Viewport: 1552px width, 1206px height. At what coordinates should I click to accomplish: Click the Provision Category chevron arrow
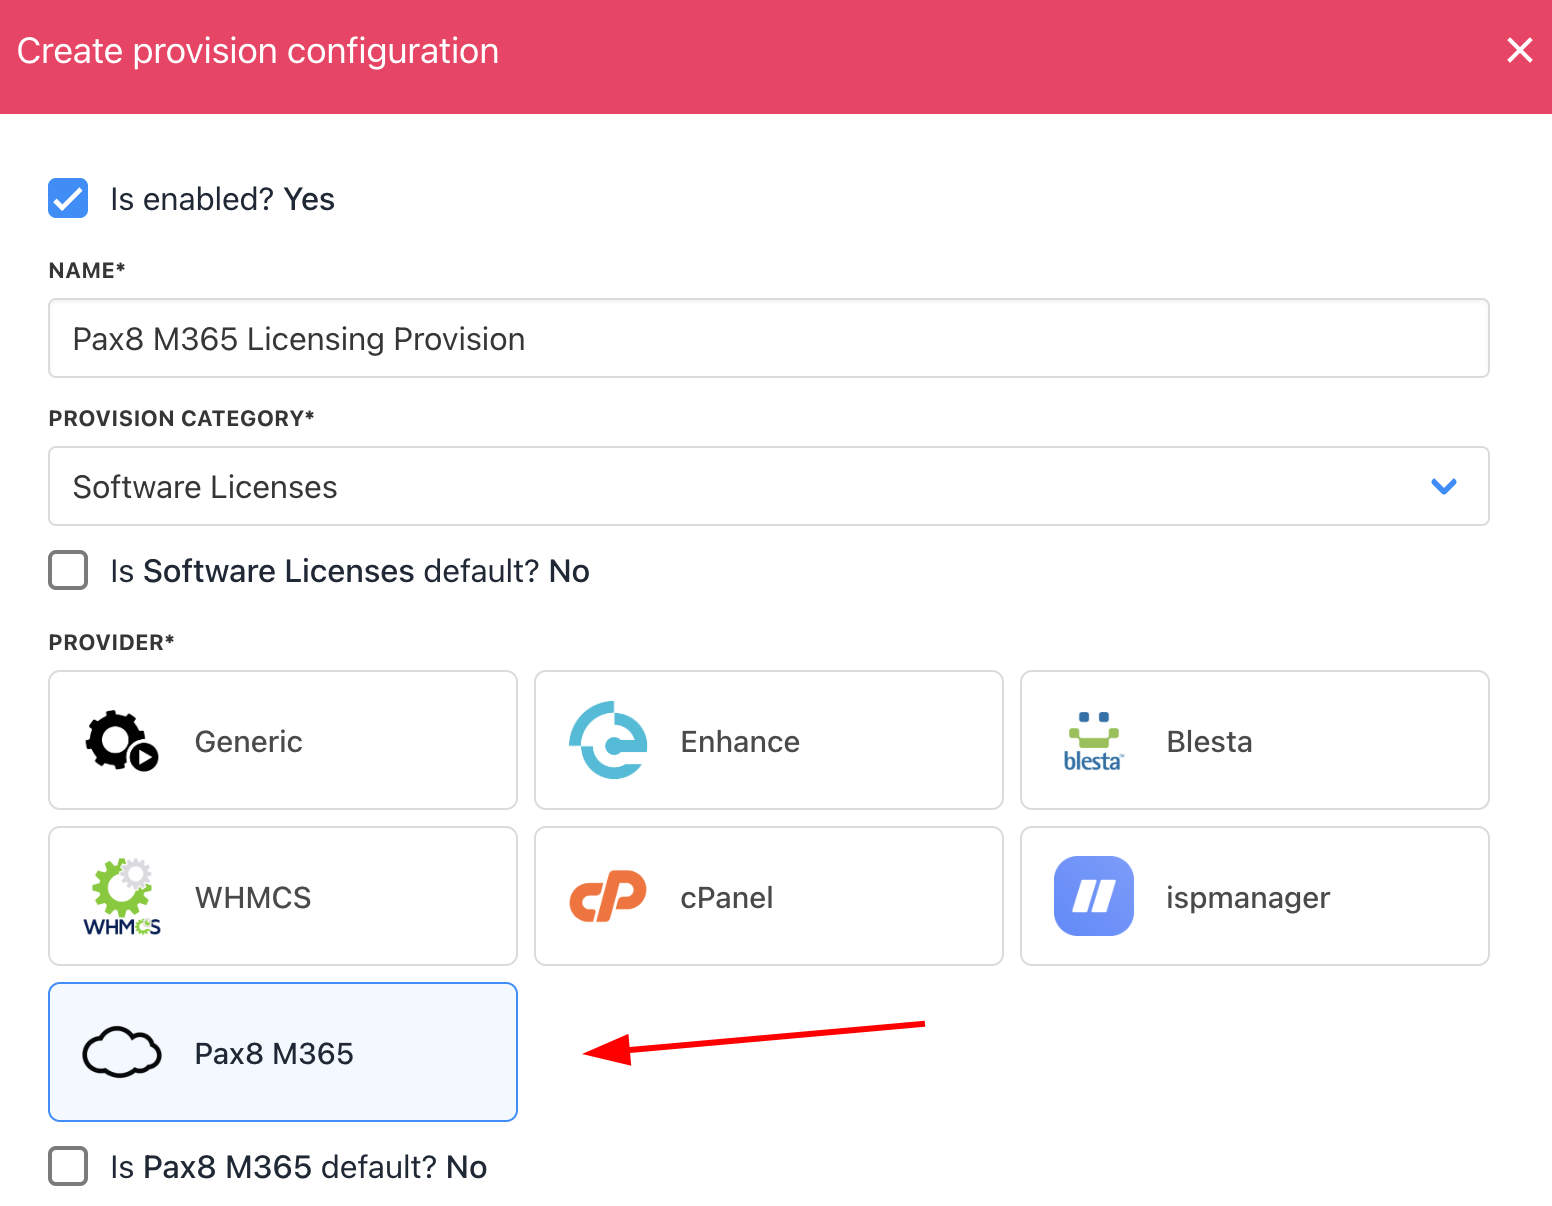1443,487
